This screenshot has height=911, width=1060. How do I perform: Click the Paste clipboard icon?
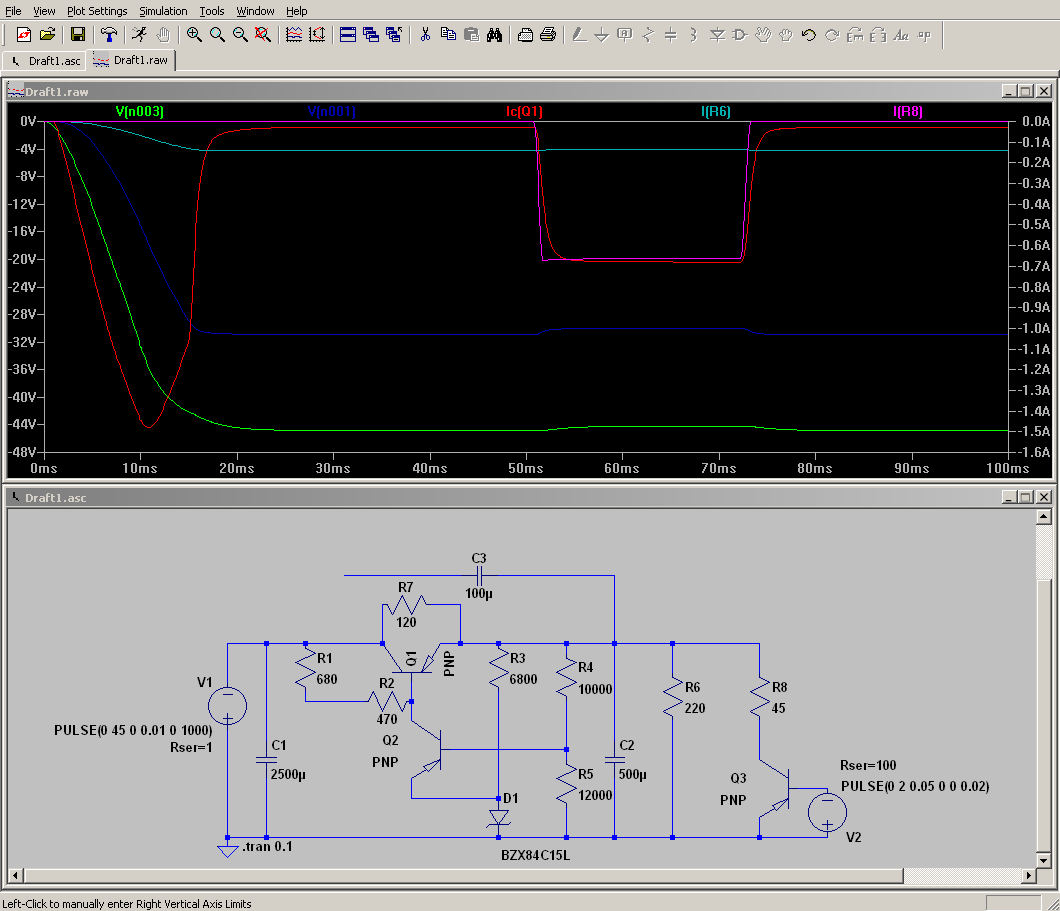pos(471,34)
